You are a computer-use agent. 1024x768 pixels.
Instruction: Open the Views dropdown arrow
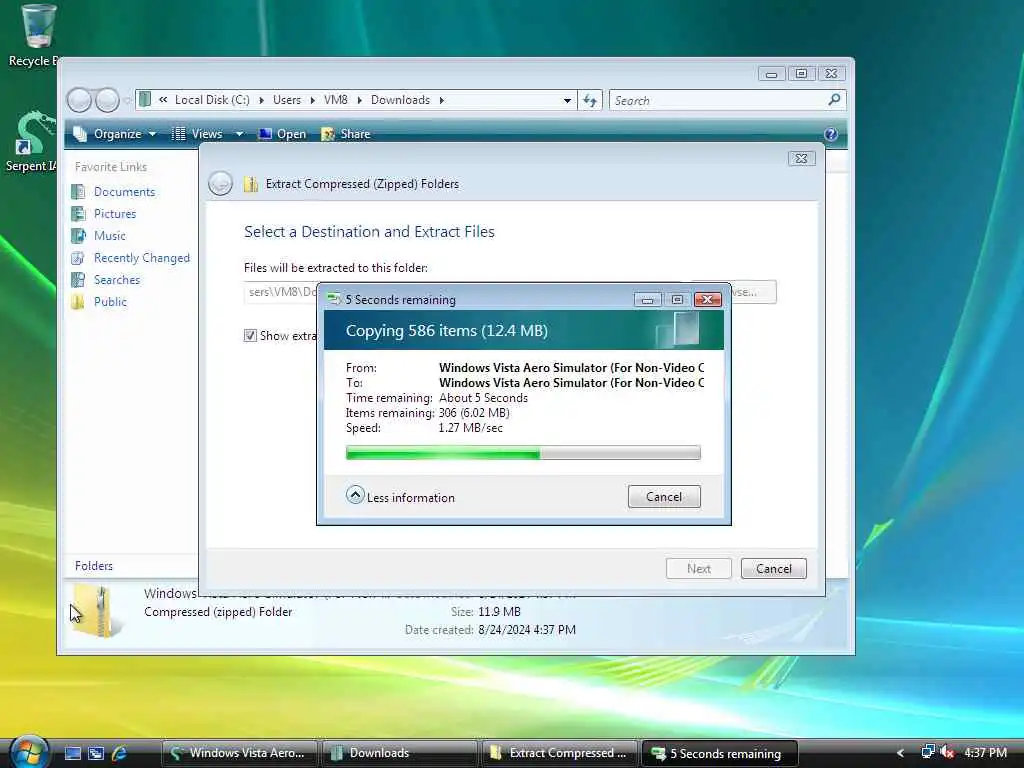point(240,134)
